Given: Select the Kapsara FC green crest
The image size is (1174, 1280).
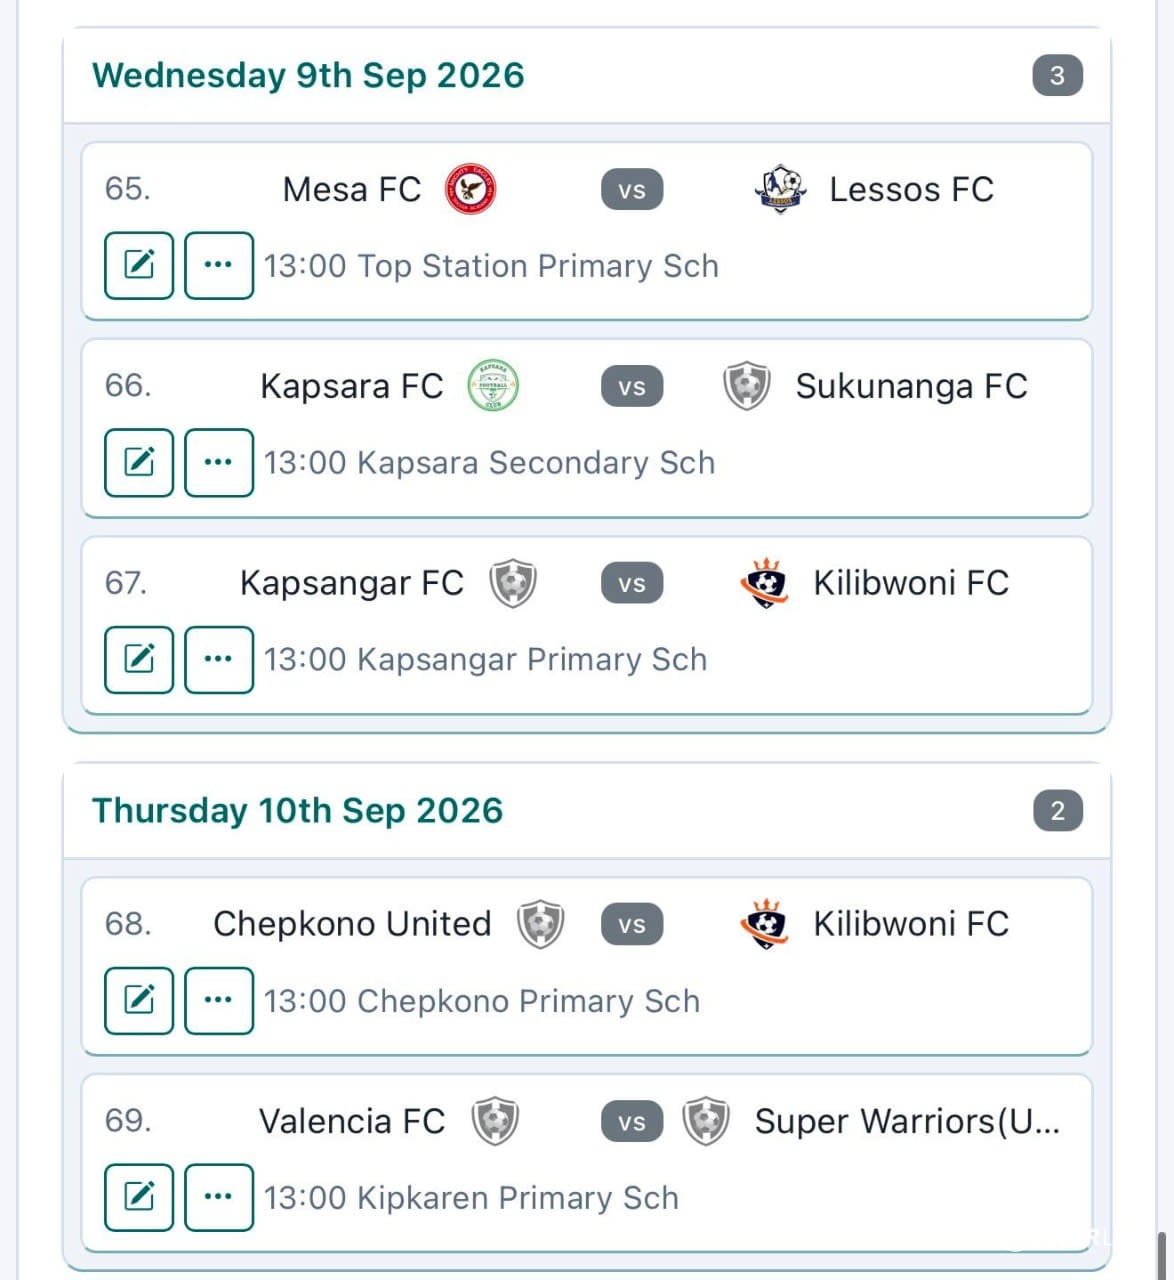Looking at the screenshot, I should click(x=493, y=386).
